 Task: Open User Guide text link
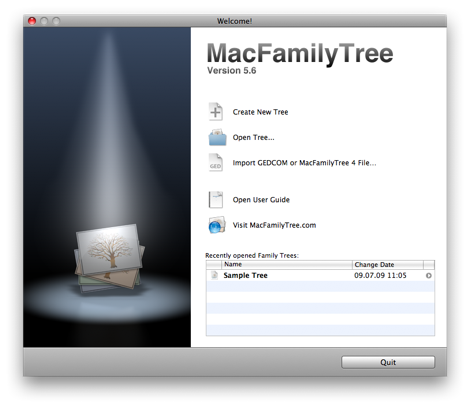261,200
